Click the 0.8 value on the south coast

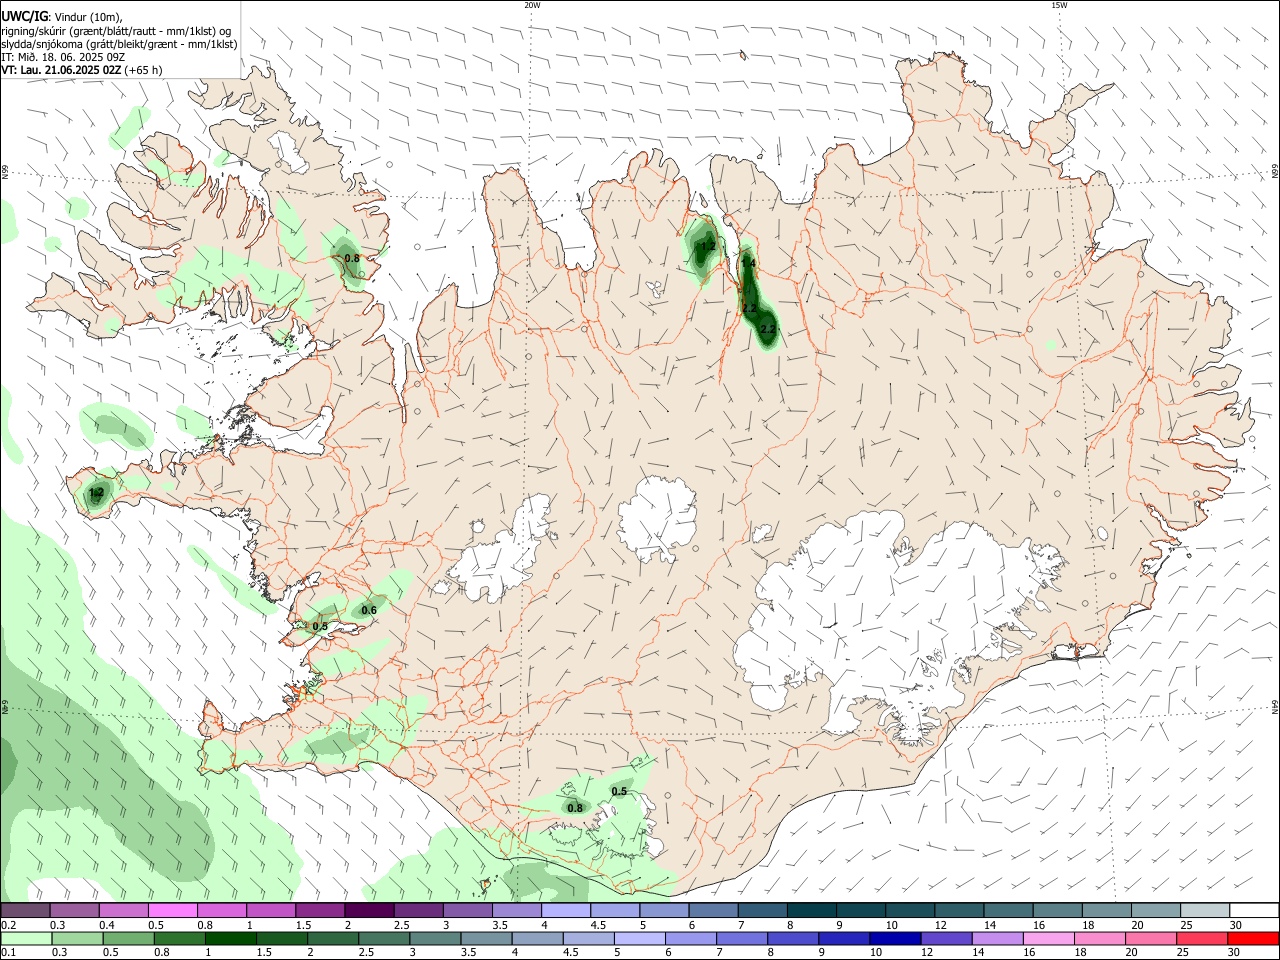pos(575,809)
